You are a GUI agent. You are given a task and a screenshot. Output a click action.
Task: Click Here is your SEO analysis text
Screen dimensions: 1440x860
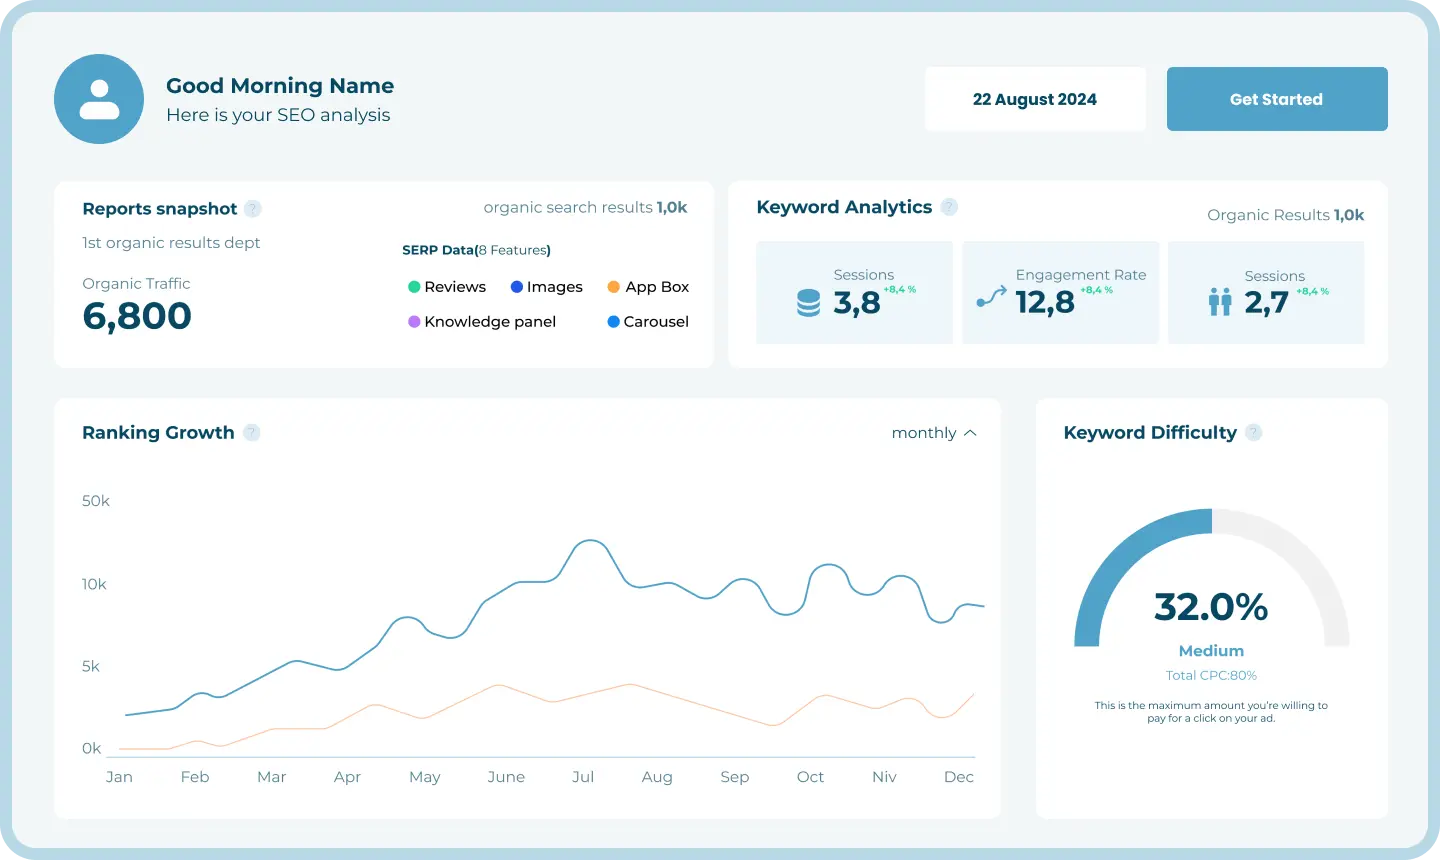[x=278, y=115]
